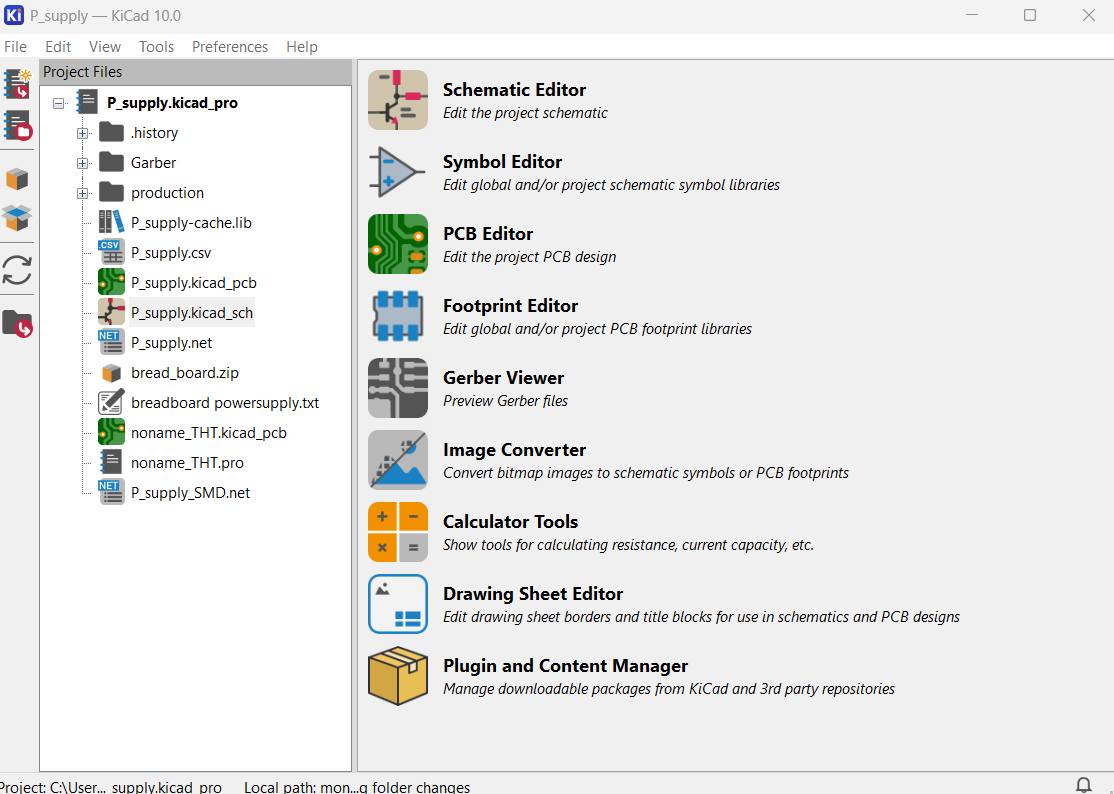Screen dimensions: 1114x794
Task: Click the P_supply-cache.lib library icon
Action: click(x=112, y=222)
